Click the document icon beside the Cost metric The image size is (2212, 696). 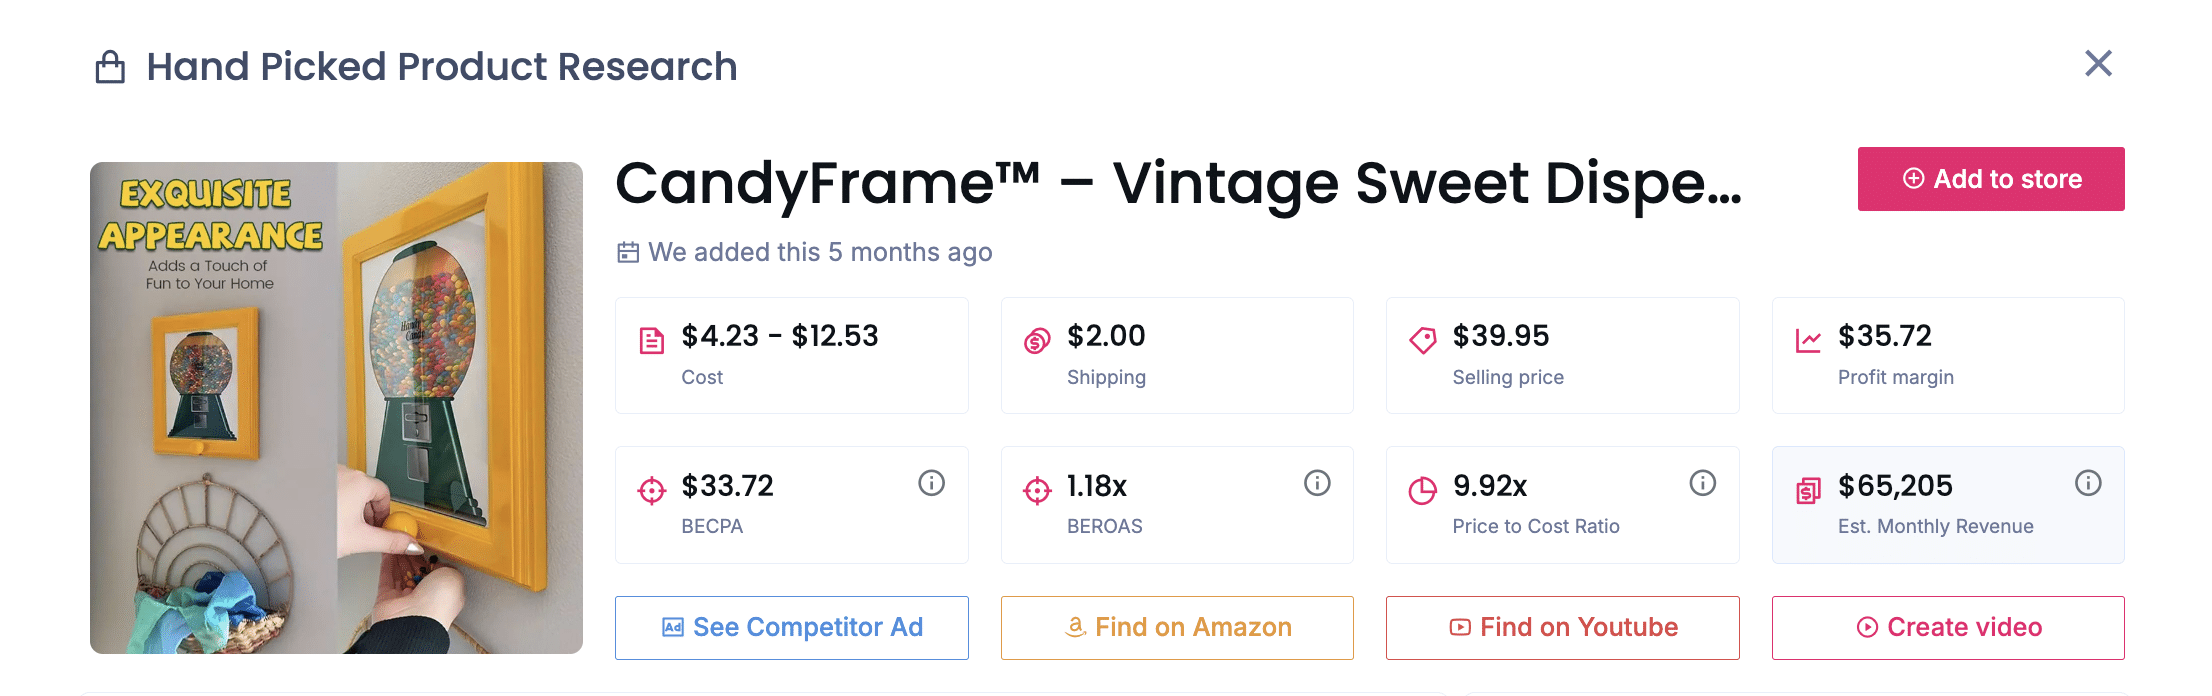click(x=651, y=339)
